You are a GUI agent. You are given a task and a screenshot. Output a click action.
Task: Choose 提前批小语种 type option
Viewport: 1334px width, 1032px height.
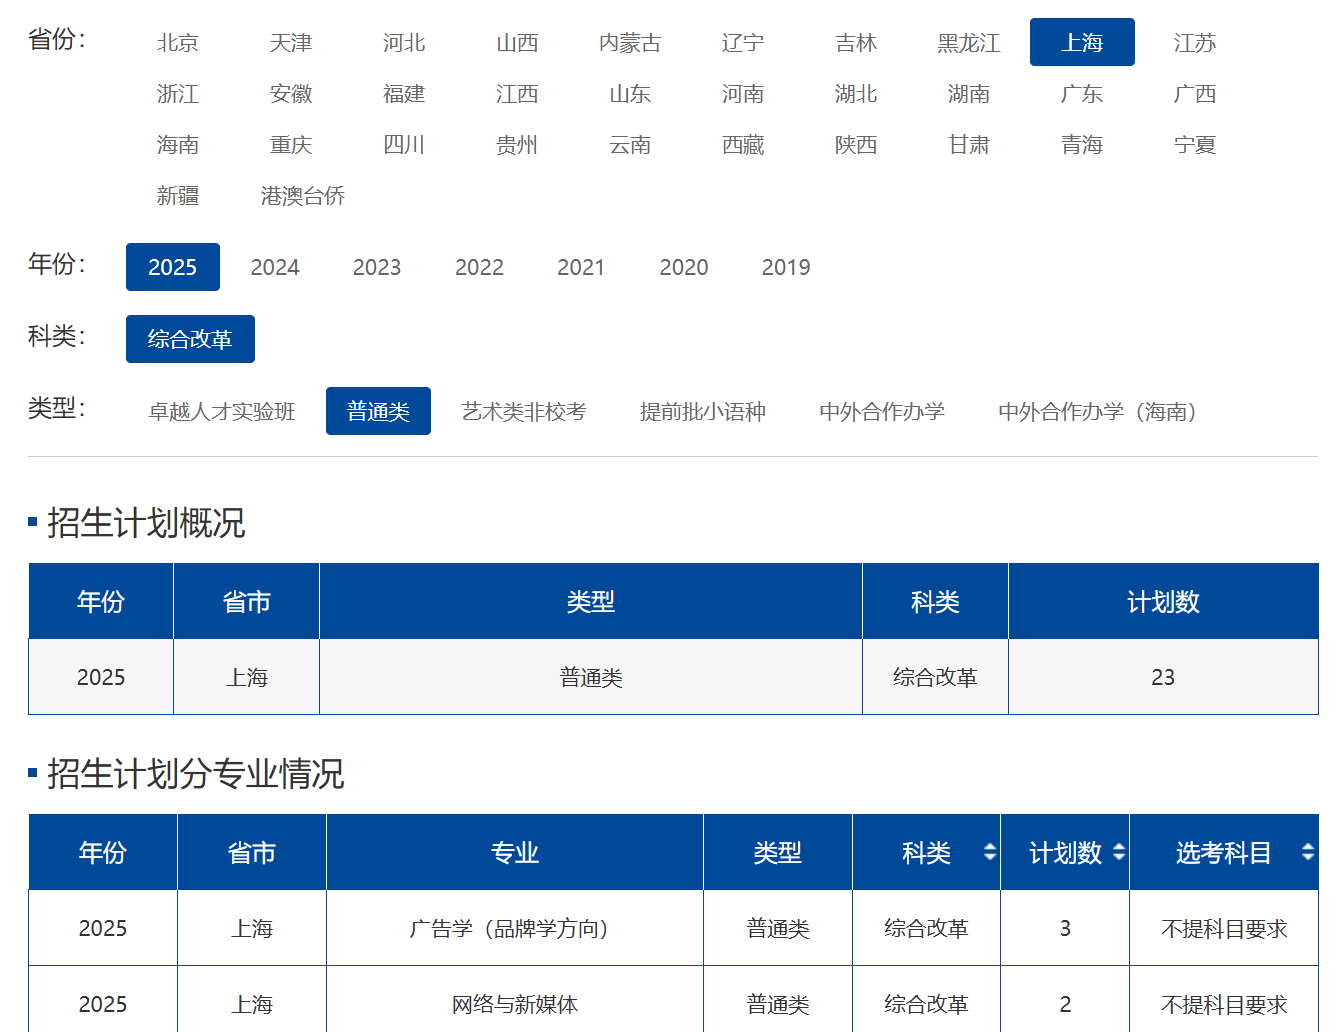coord(703,412)
